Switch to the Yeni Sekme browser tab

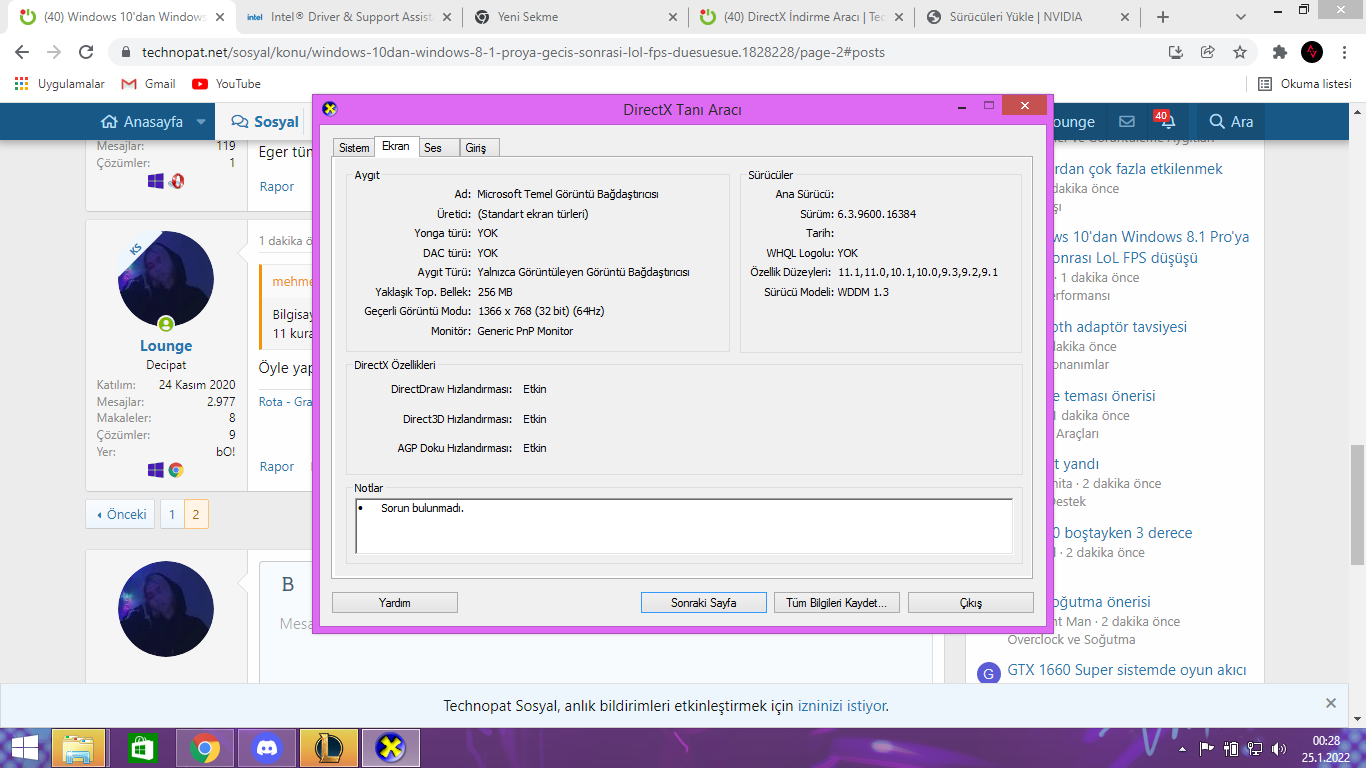point(576,17)
